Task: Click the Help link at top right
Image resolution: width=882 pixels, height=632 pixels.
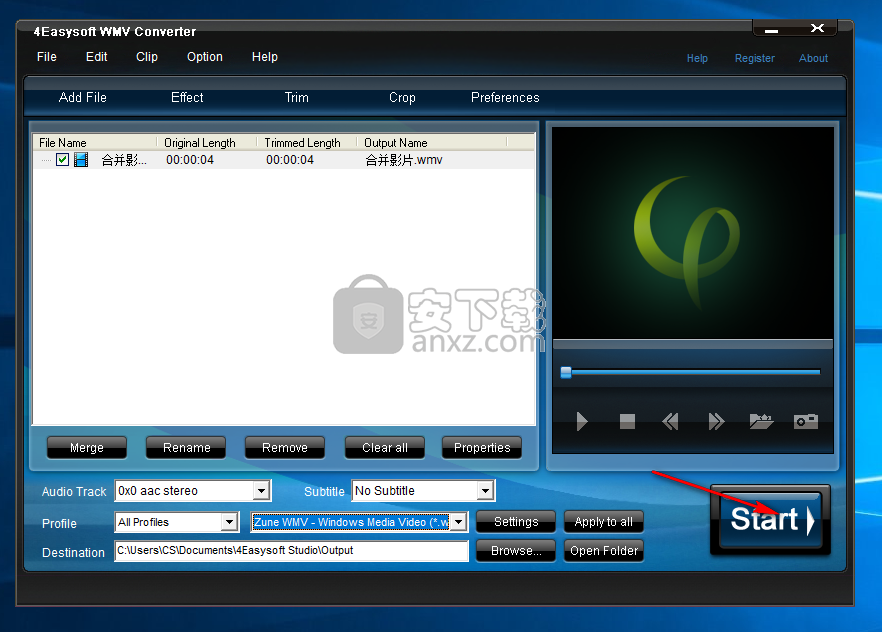Action: point(697,58)
